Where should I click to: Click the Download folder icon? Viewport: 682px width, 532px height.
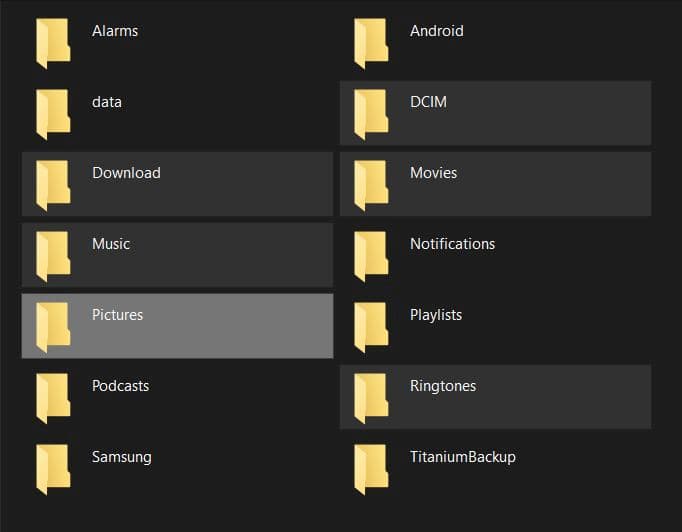tap(53, 185)
